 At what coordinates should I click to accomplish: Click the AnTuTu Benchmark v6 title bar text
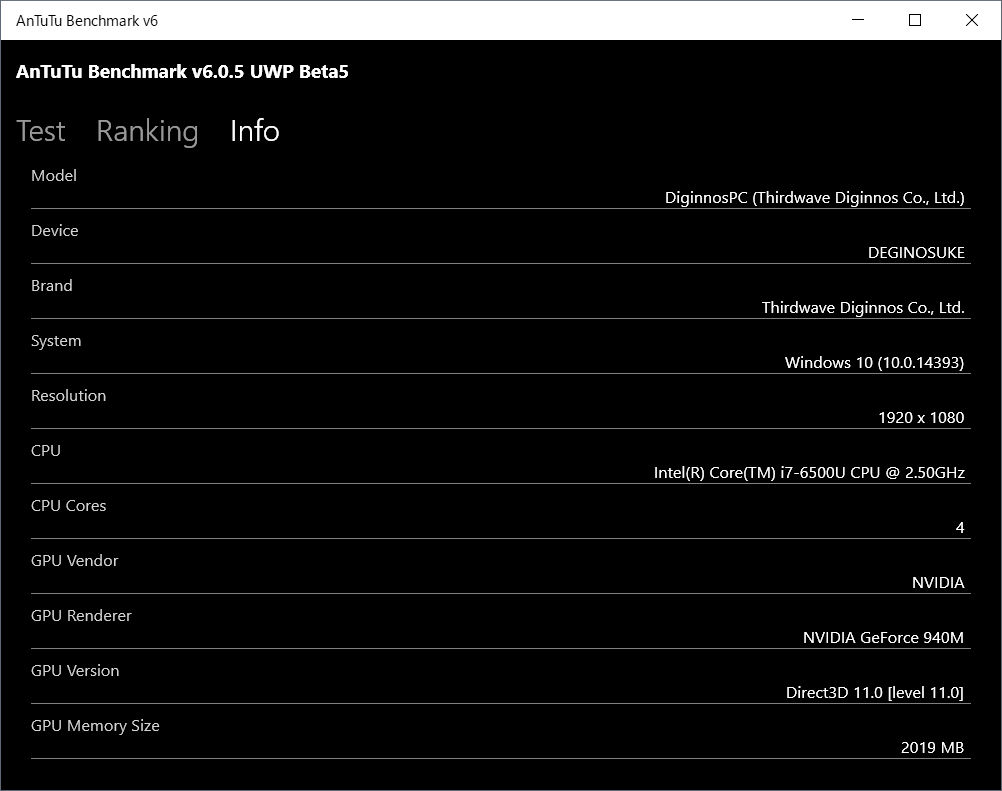(87, 20)
